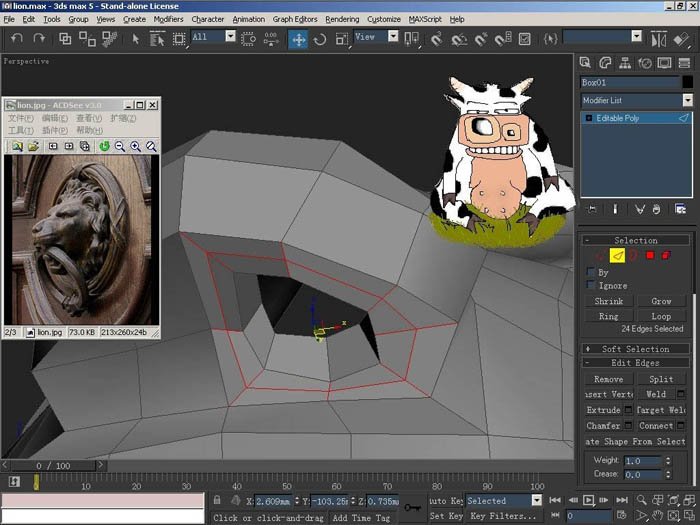Click the Weight spinner arrows
Image resolution: width=700 pixels, height=525 pixels.
[668, 460]
